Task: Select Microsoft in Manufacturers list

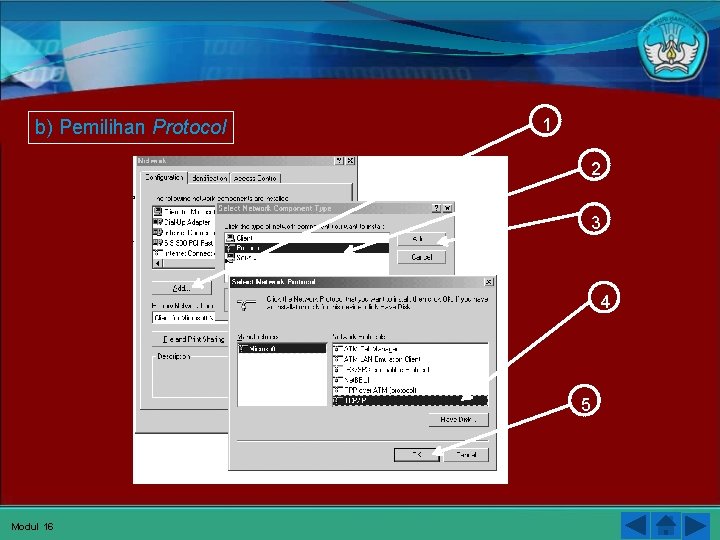Action: [x=282, y=349]
